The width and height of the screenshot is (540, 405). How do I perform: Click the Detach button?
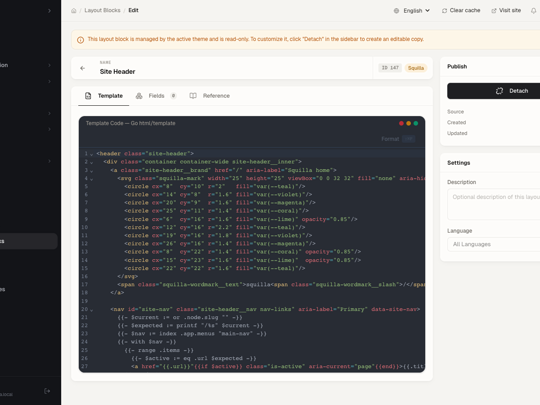click(x=494, y=91)
